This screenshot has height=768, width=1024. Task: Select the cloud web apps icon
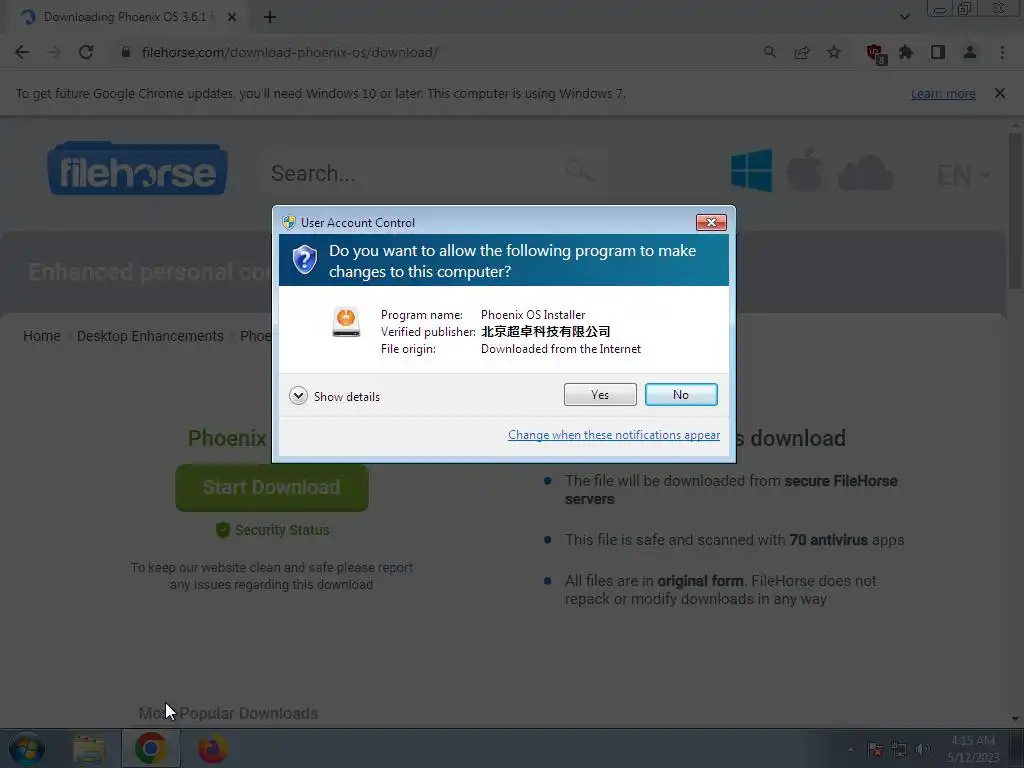(865, 173)
